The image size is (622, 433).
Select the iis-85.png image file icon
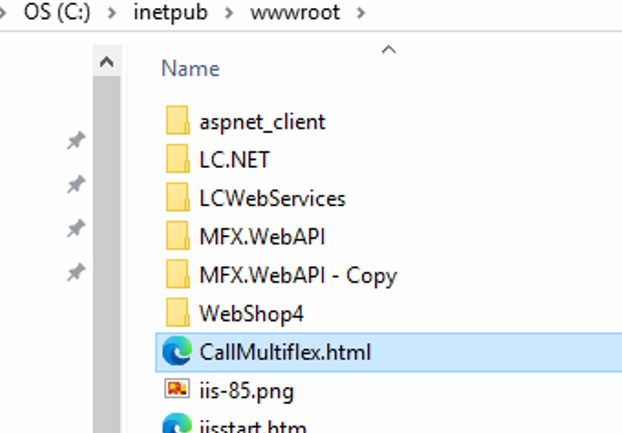pos(177,389)
